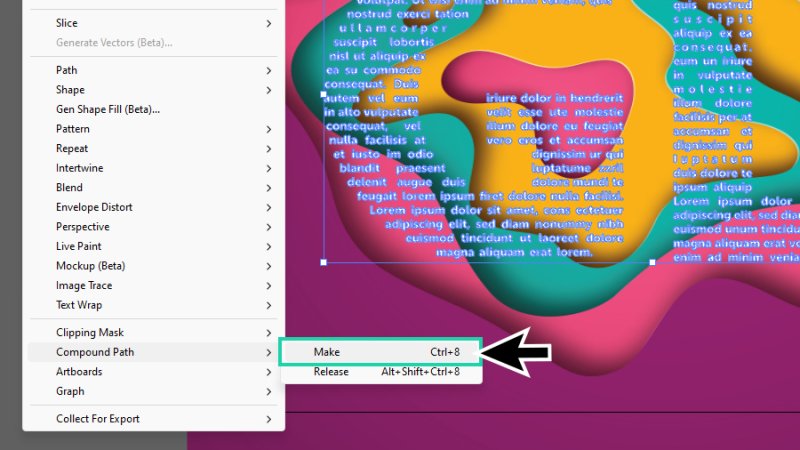Open the Shape submenu
800x450 pixels.
[x=154, y=90]
